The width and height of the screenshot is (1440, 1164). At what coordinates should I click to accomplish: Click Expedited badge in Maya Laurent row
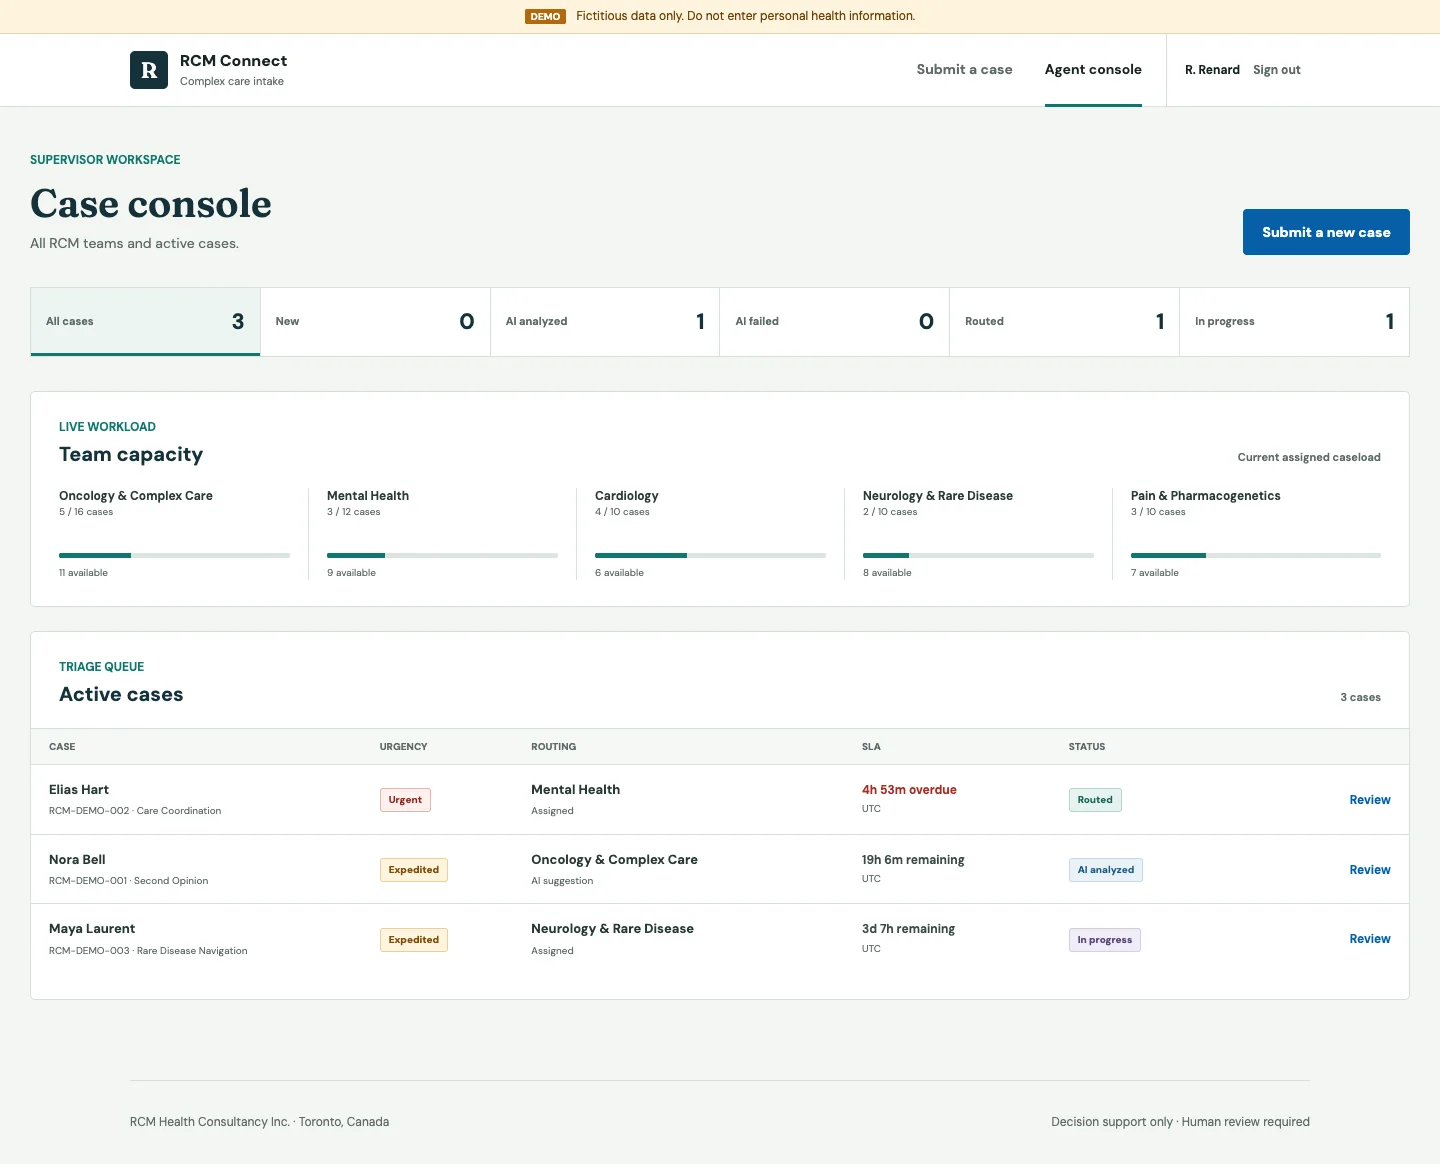tap(414, 940)
